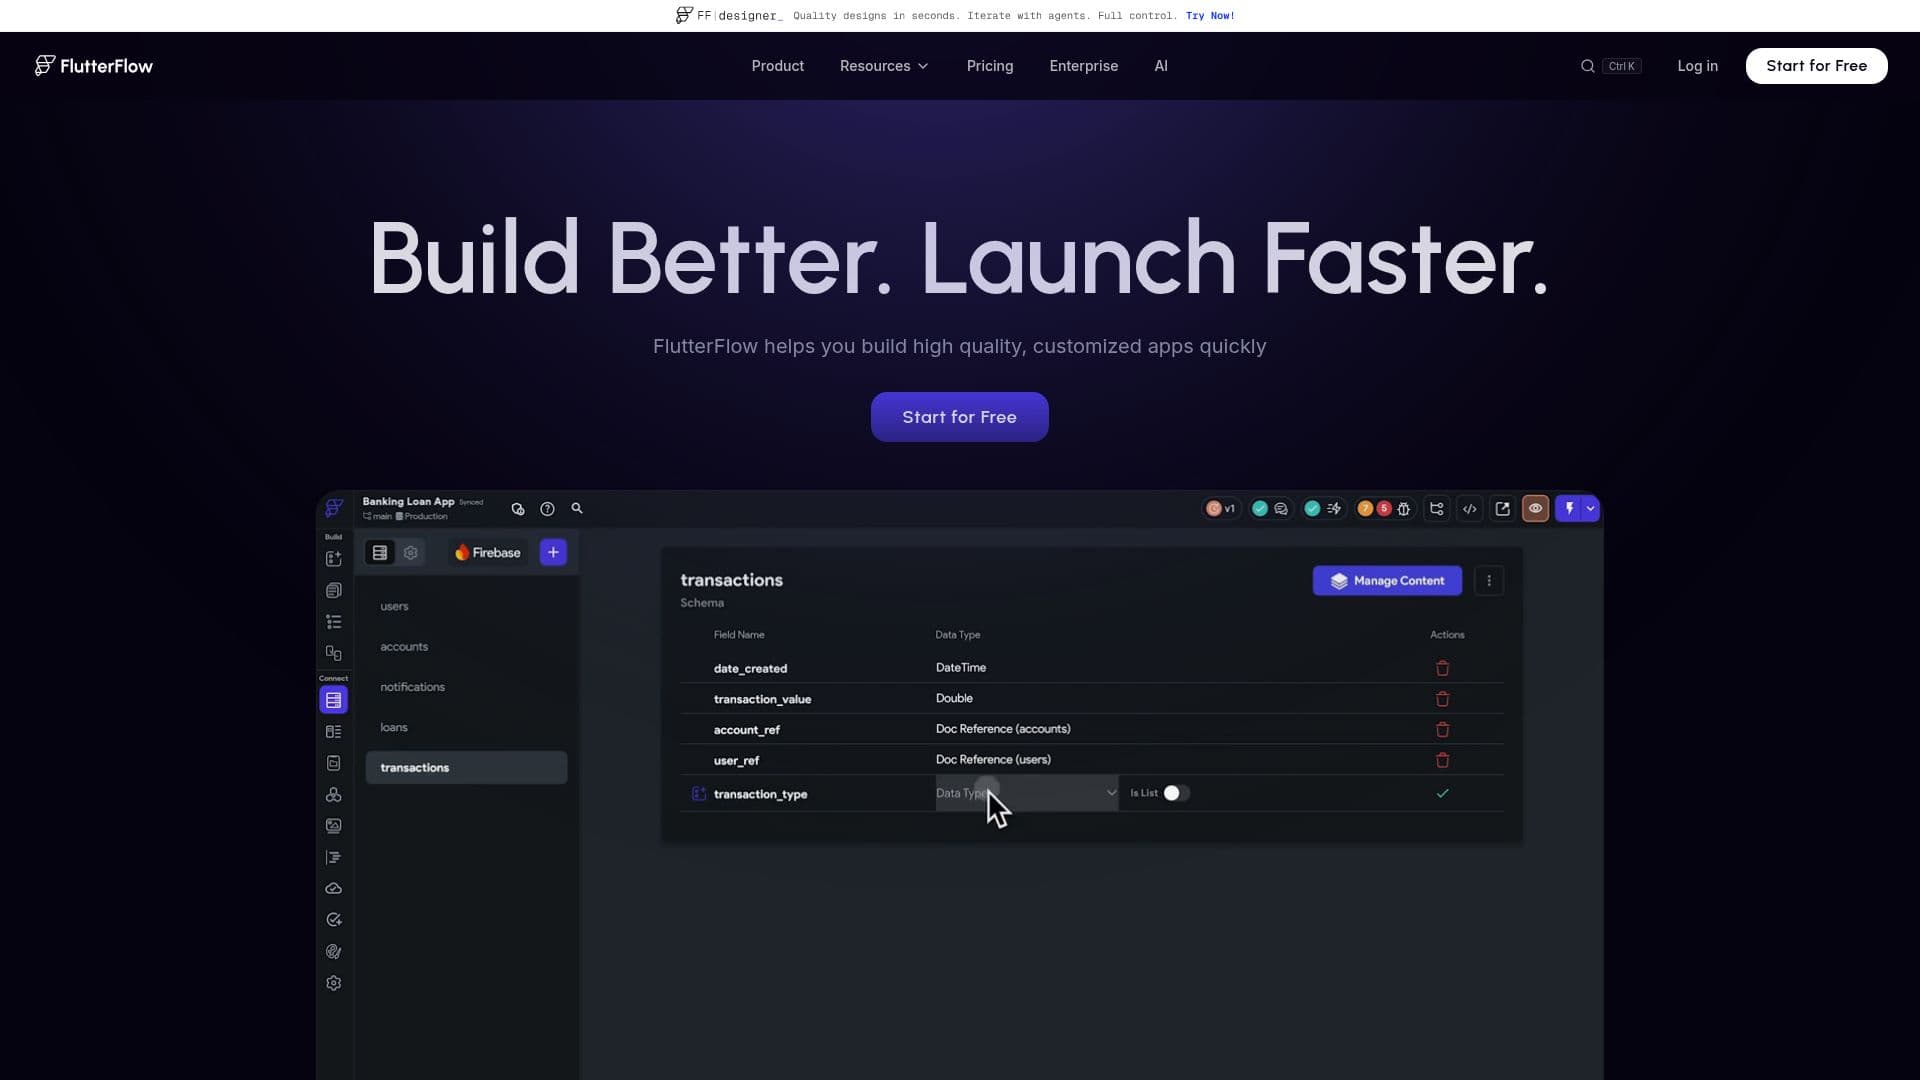Open the view code icon
The height and width of the screenshot is (1080, 1920).
1470,509
